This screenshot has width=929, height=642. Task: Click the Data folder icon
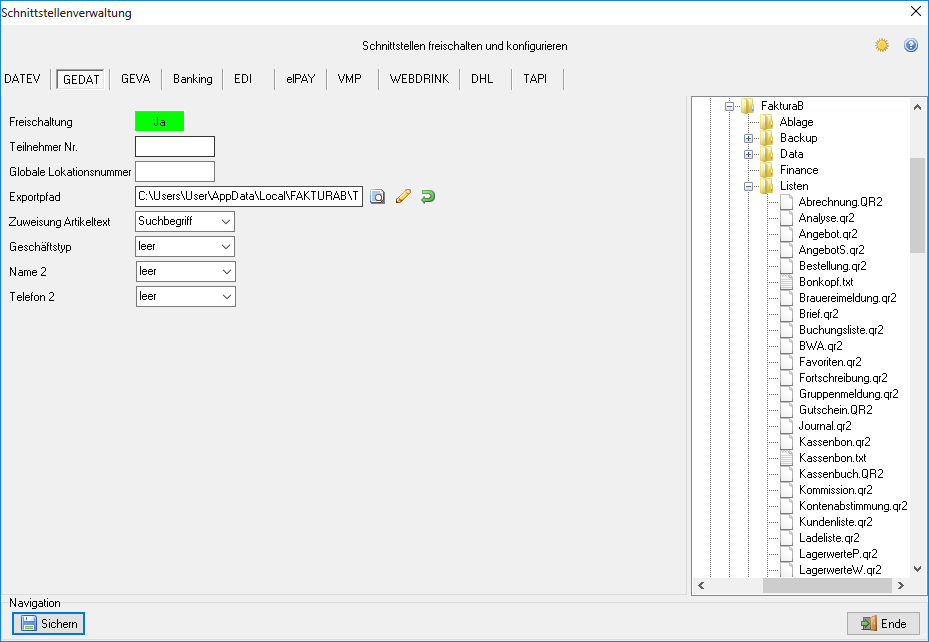coord(767,154)
